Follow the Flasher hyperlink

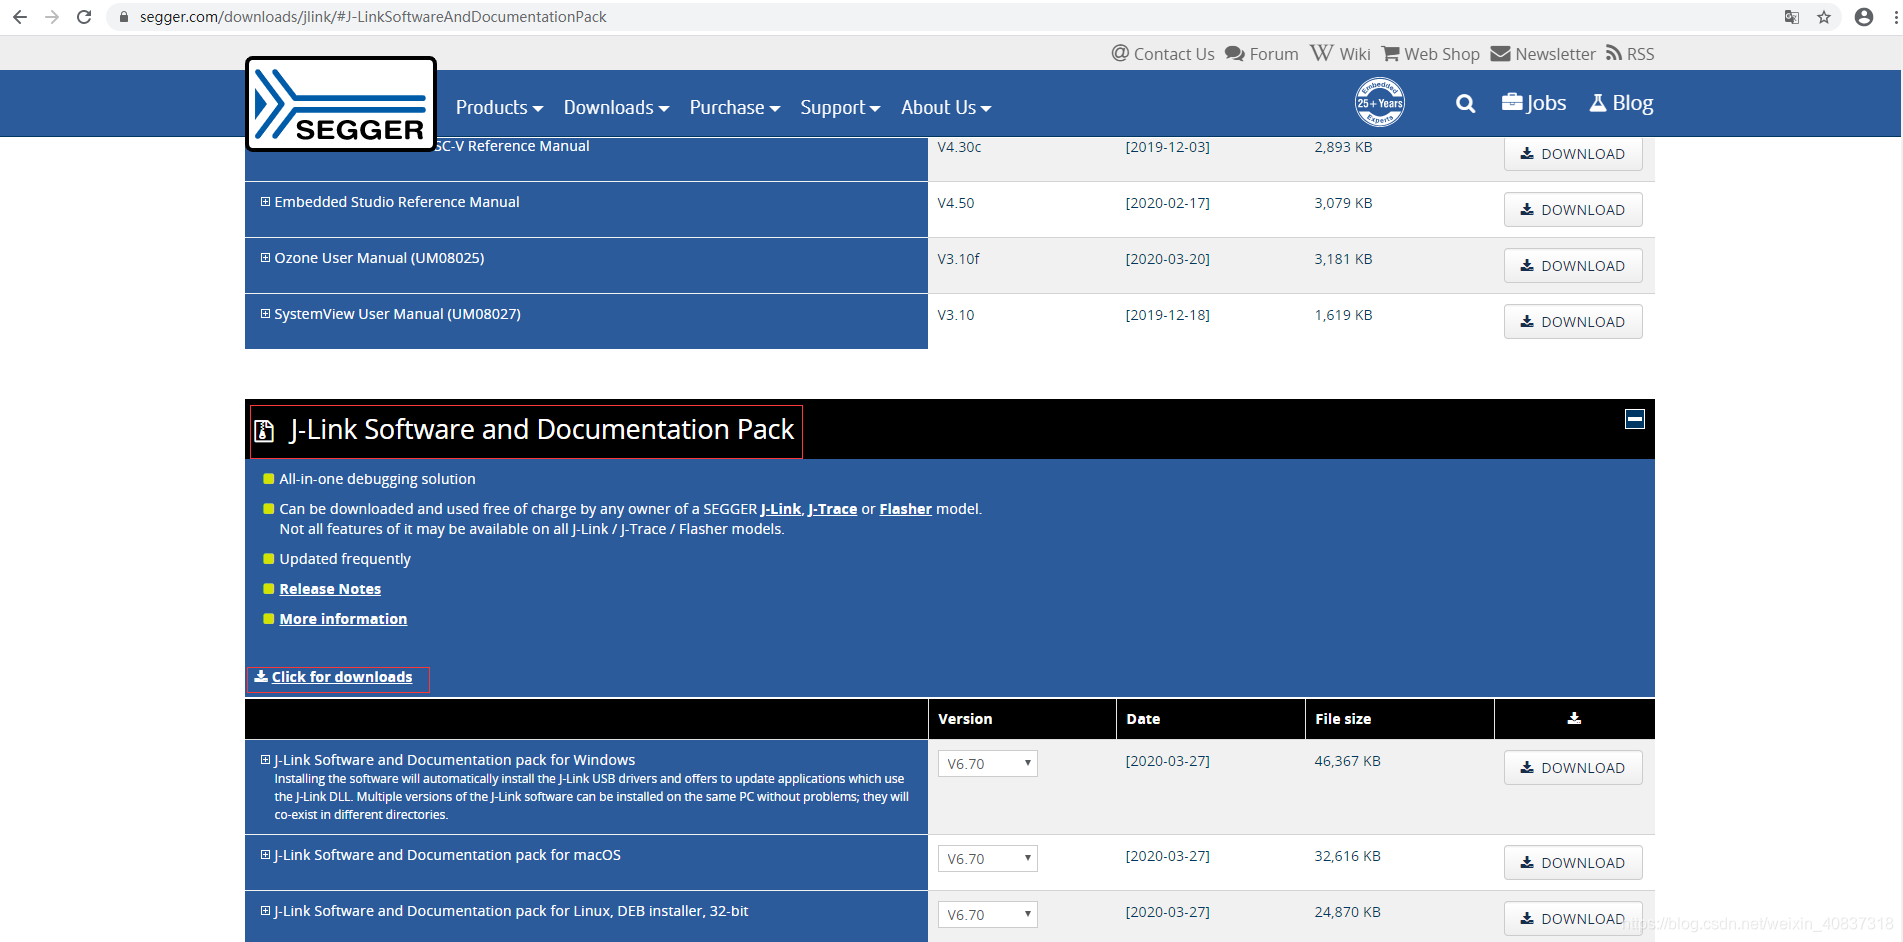(906, 509)
